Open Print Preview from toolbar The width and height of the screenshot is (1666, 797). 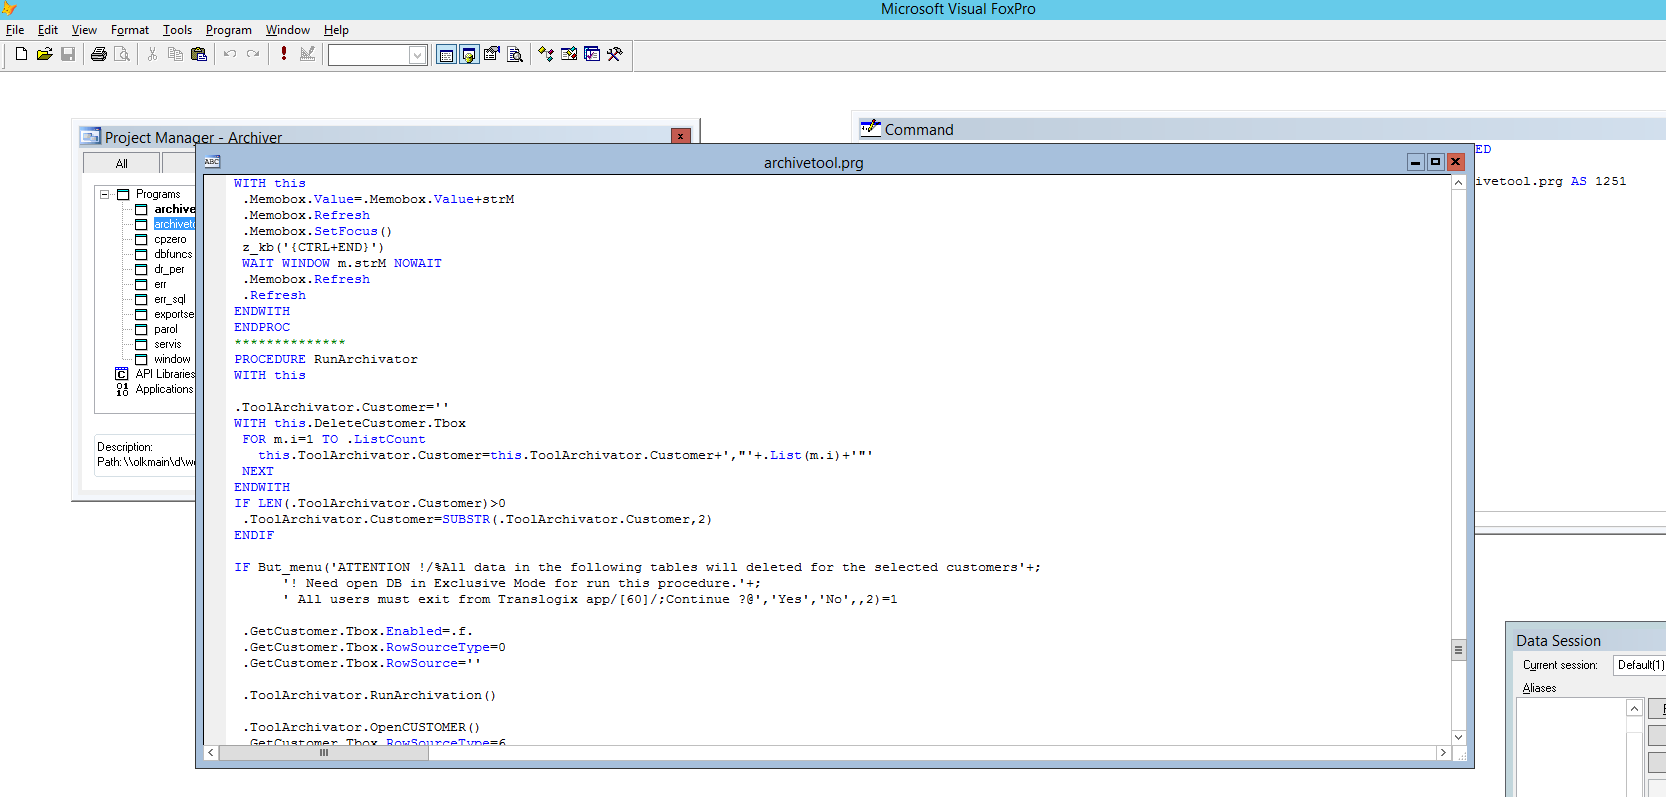(x=122, y=54)
